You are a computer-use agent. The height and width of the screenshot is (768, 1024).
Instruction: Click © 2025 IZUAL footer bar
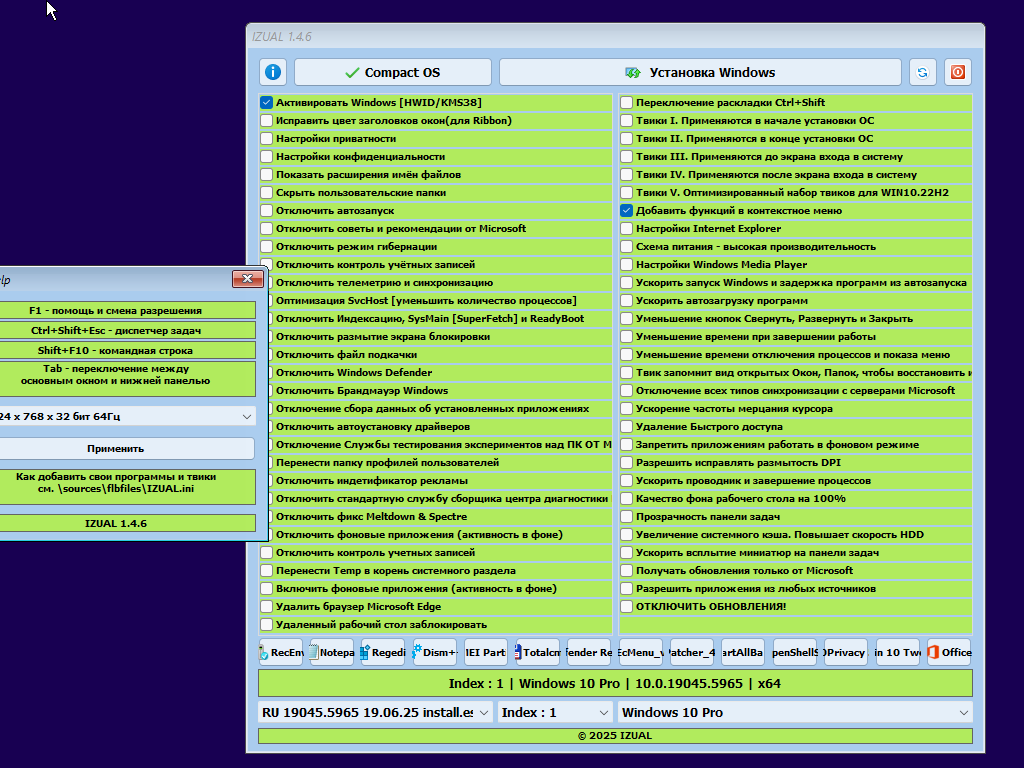click(615, 736)
